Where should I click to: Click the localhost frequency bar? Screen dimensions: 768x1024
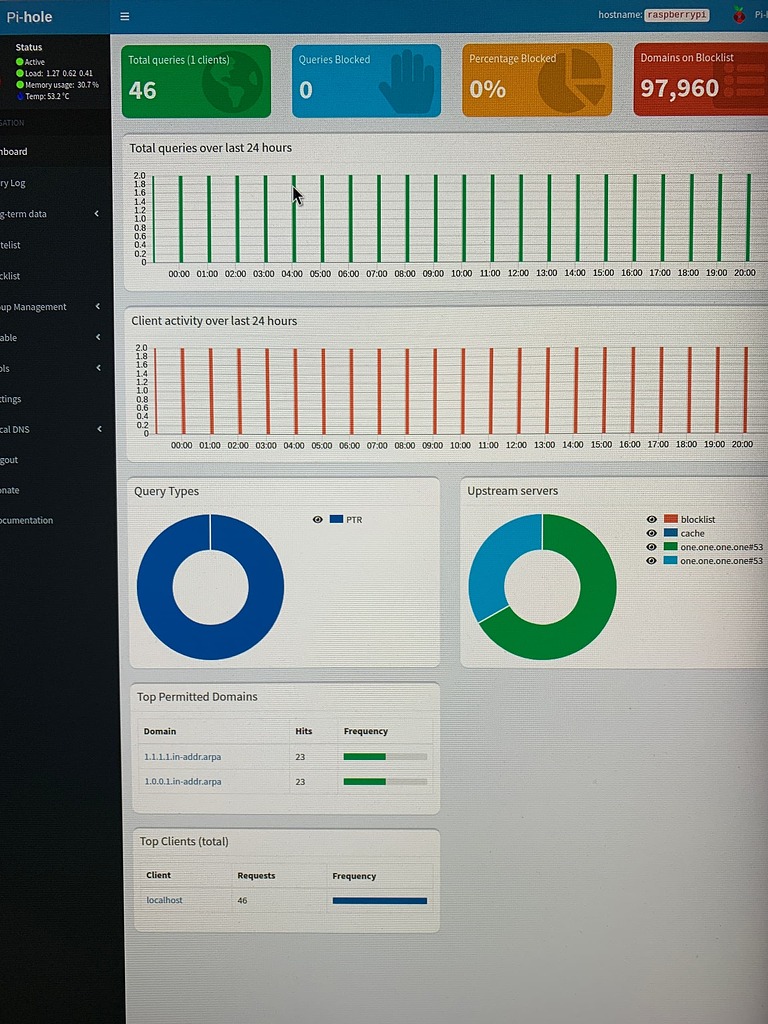379,901
